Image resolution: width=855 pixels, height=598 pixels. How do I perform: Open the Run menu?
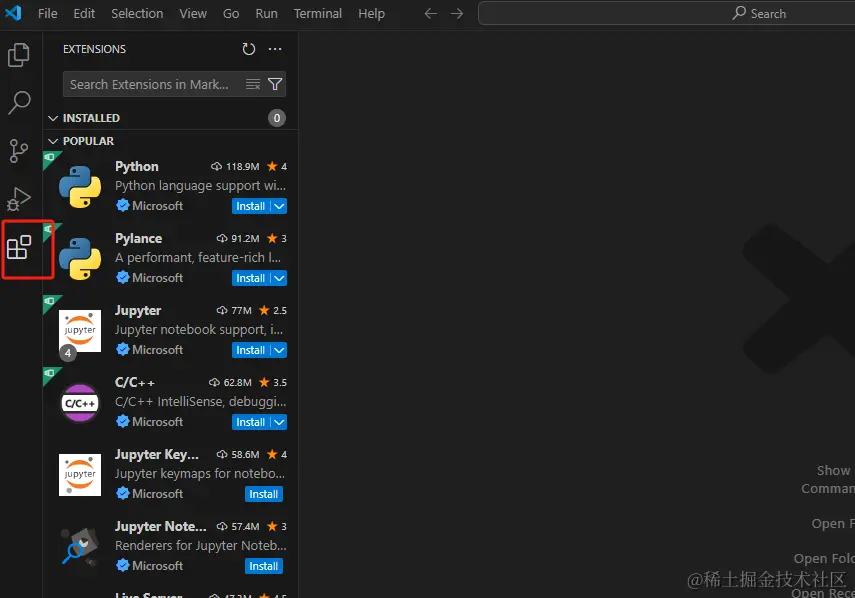point(266,13)
